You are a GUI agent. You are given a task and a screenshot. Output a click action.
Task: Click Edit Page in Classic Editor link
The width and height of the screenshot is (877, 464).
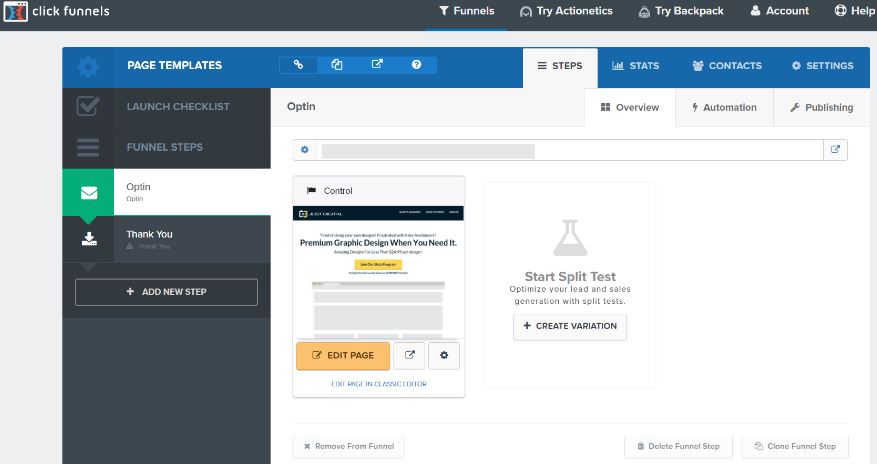pyautogui.click(x=379, y=384)
